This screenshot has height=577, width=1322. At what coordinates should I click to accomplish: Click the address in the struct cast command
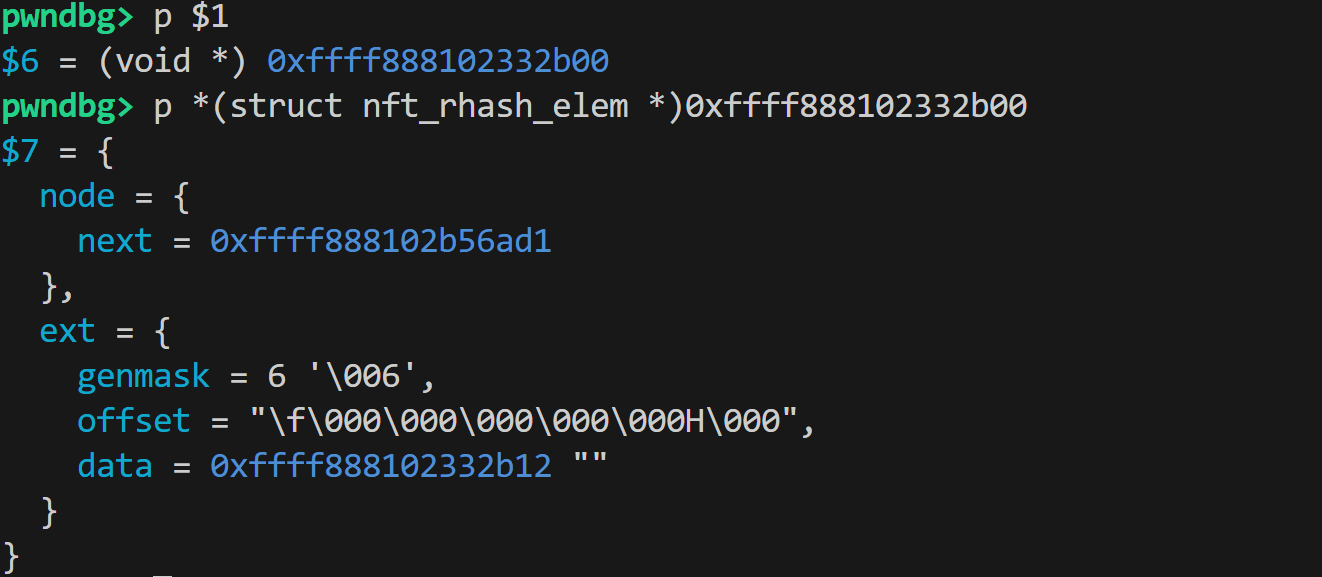(855, 107)
